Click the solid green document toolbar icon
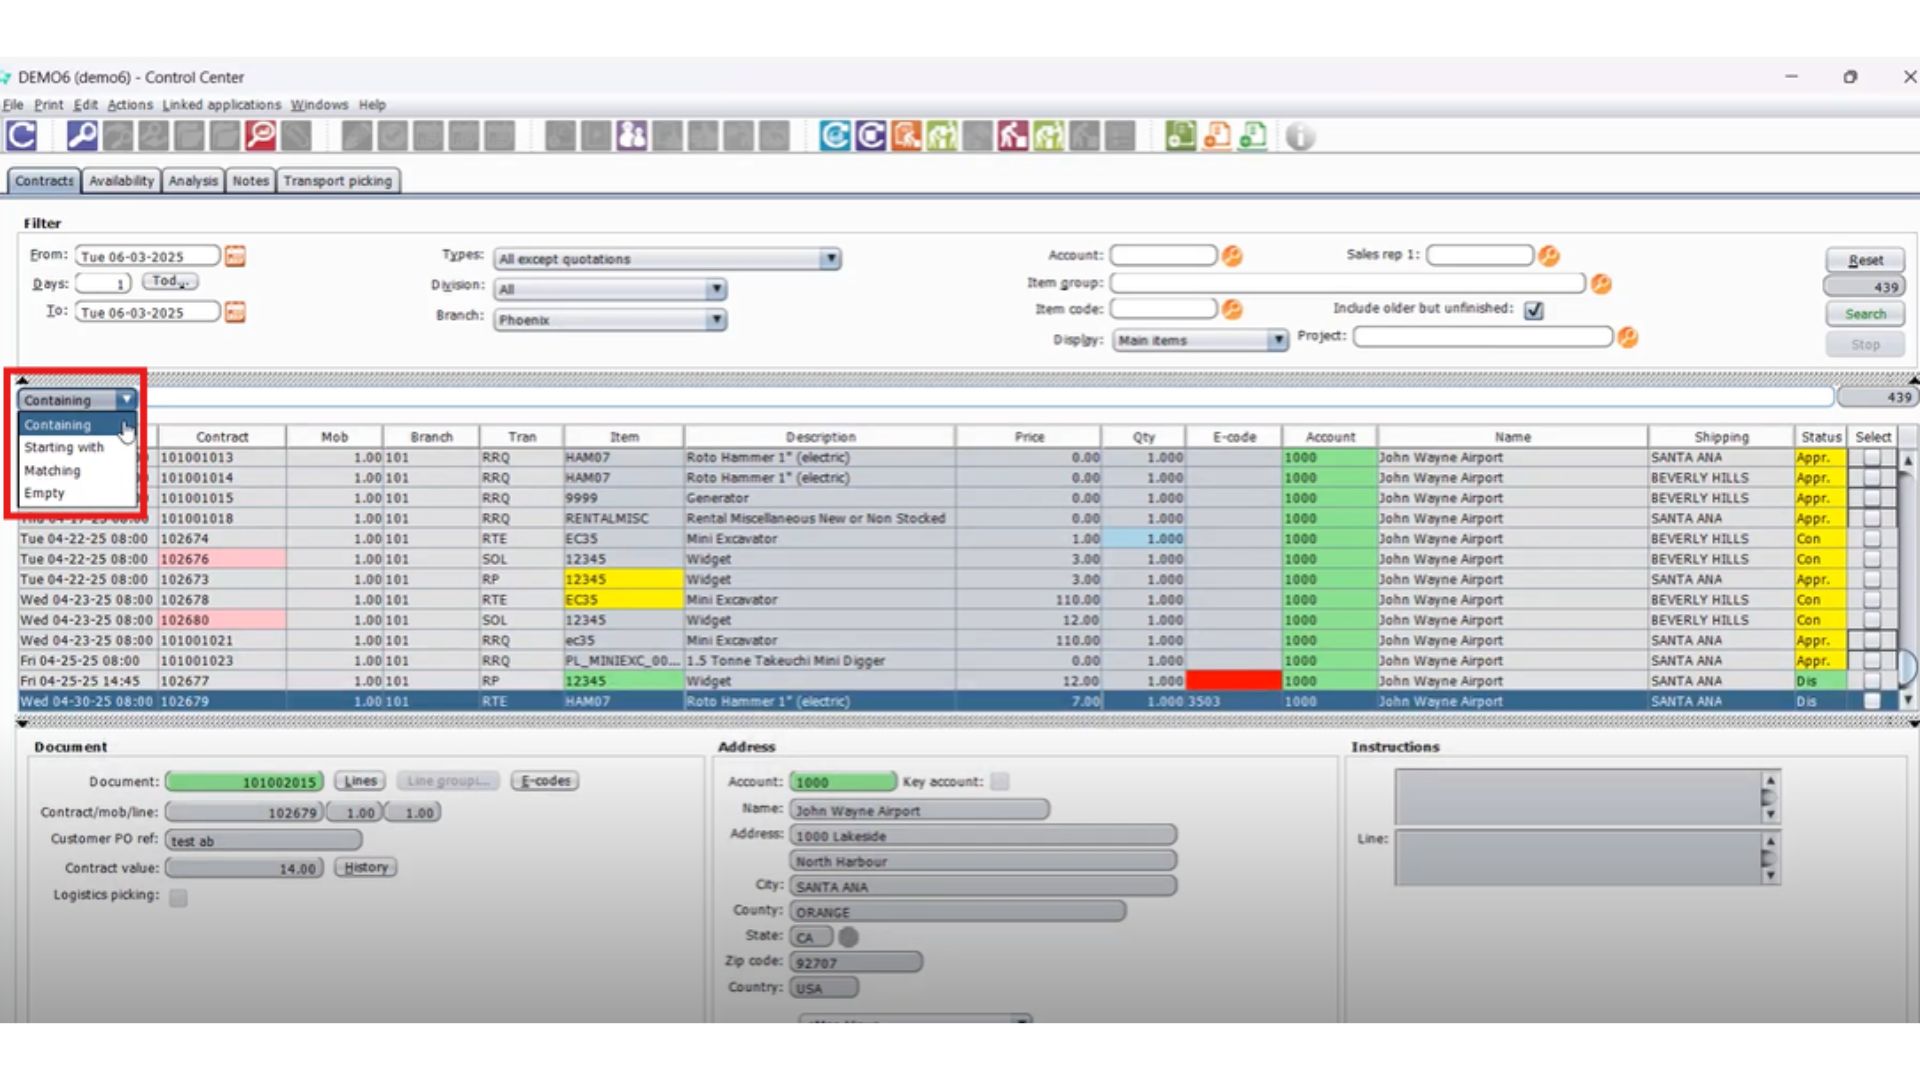 point(1180,135)
